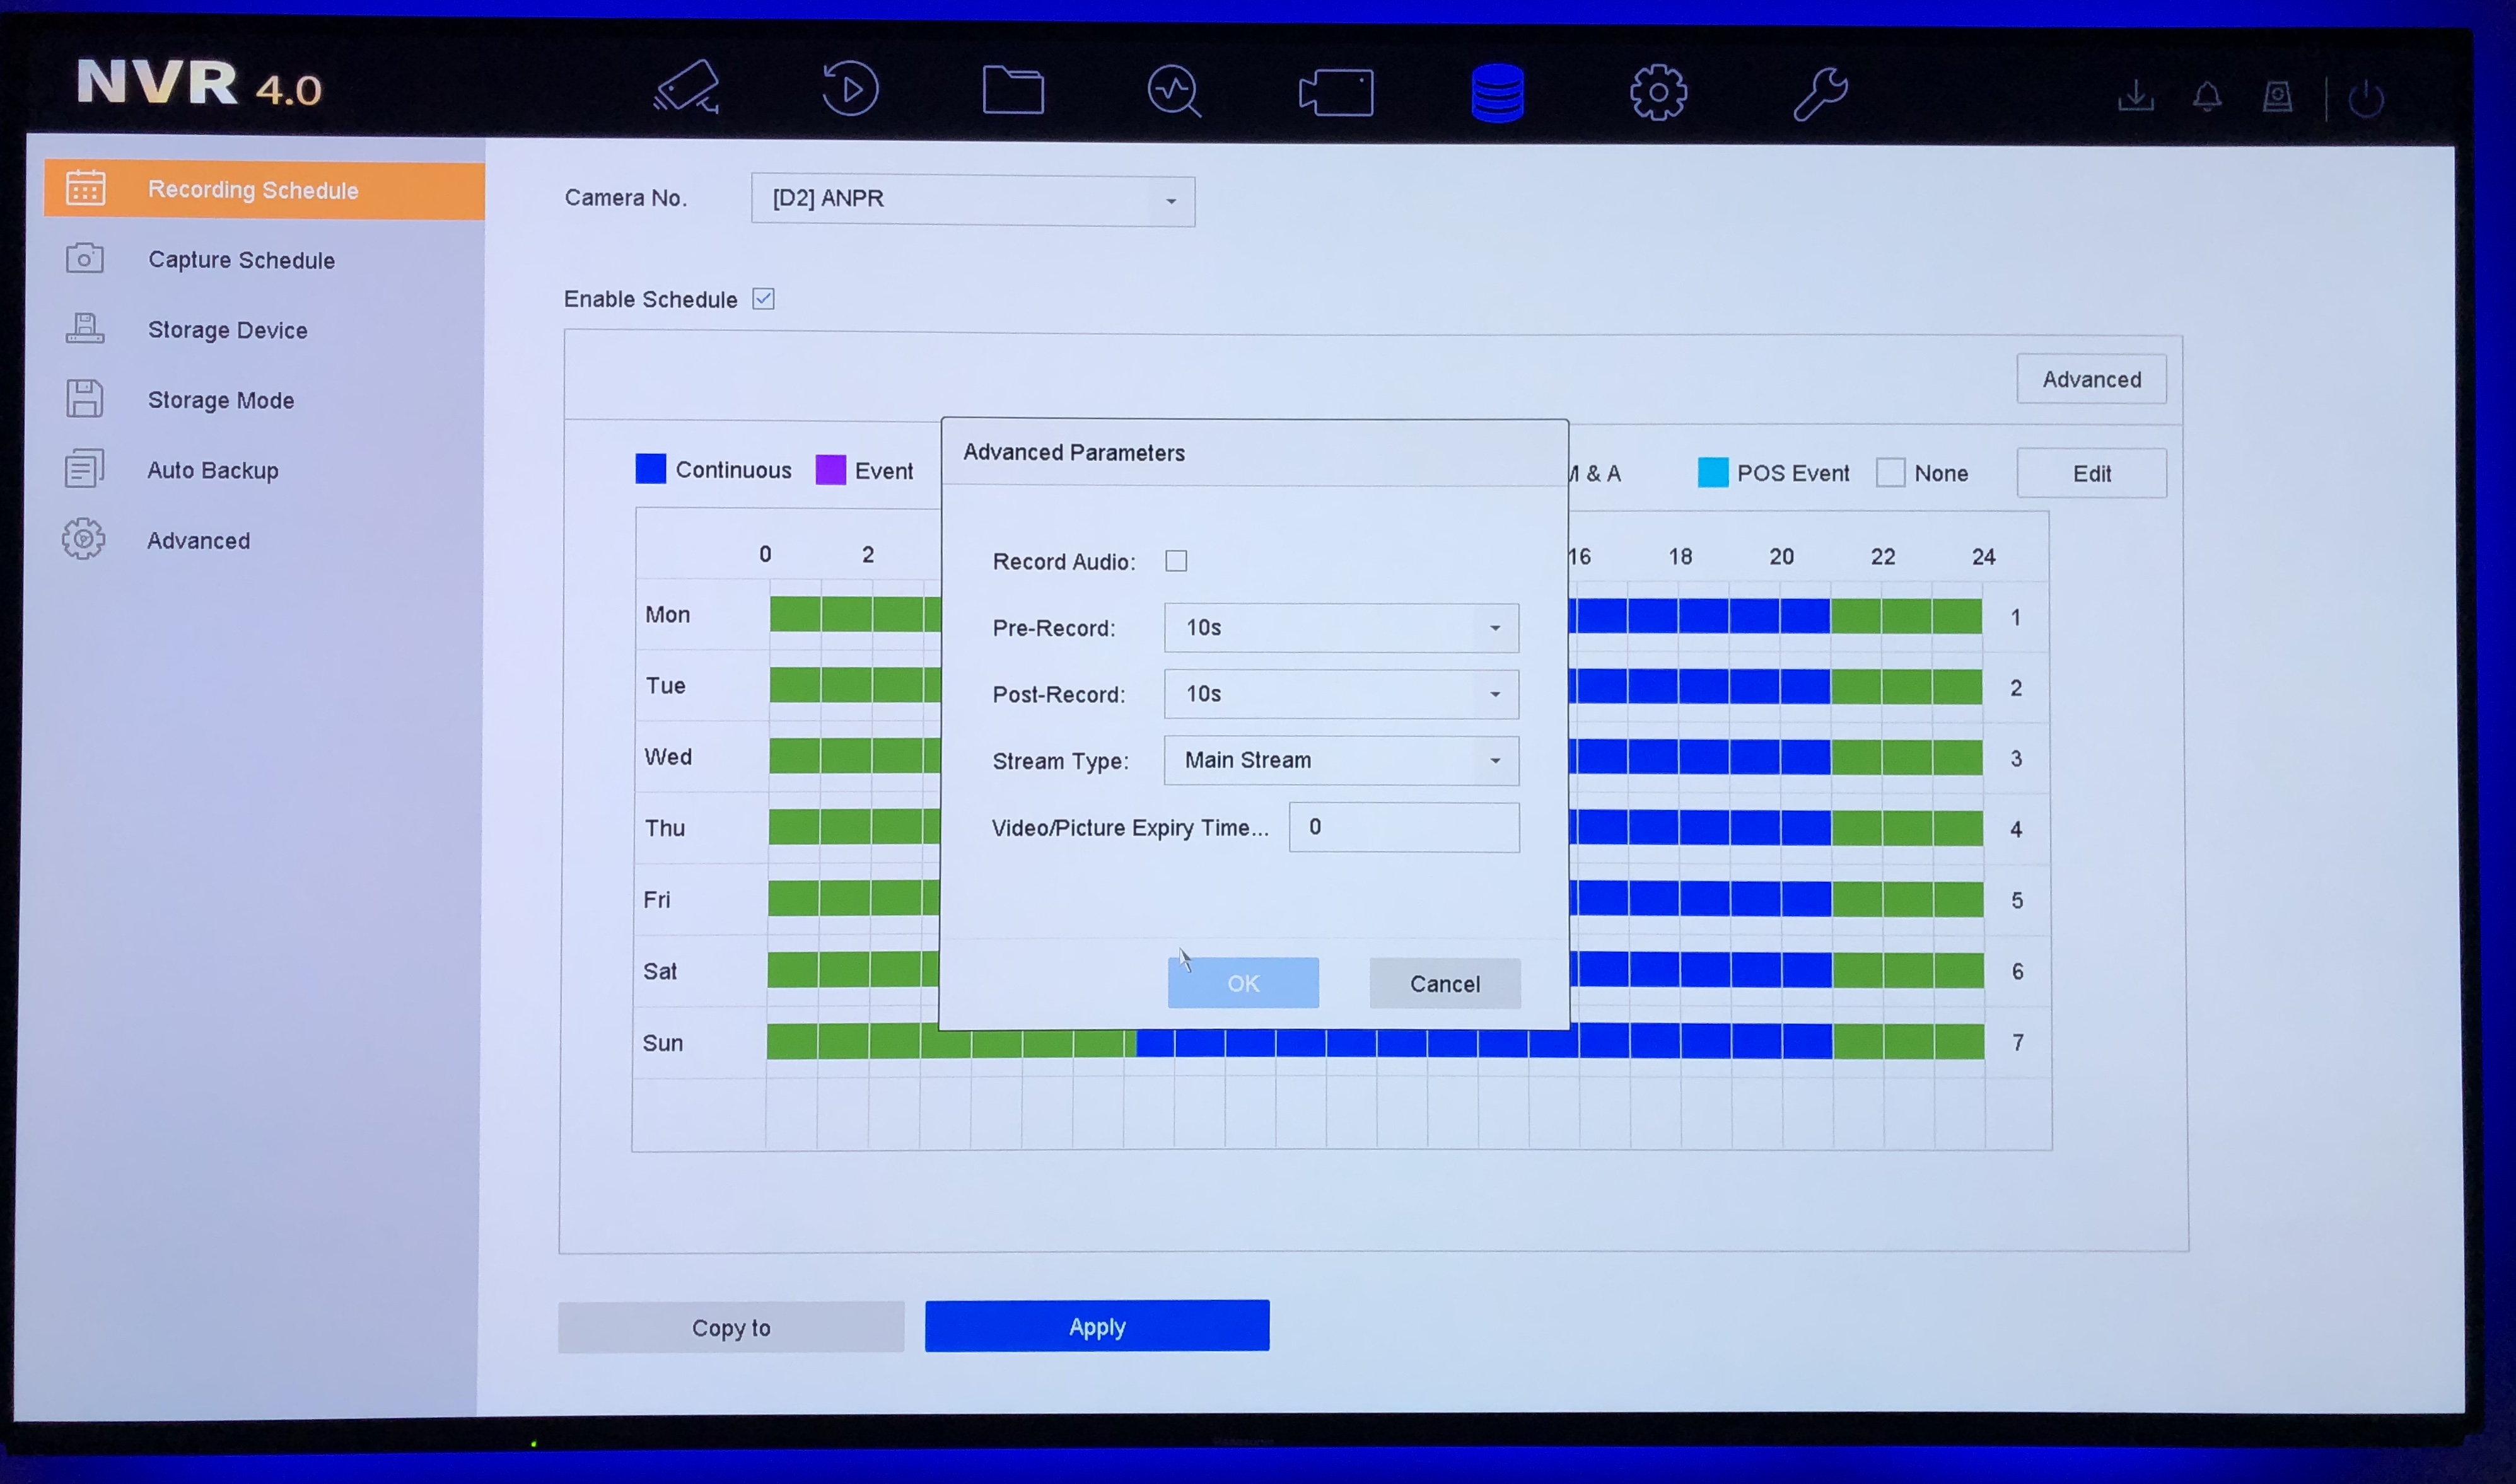
Task: Open the Playback icon in top bar
Action: [850, 89]
